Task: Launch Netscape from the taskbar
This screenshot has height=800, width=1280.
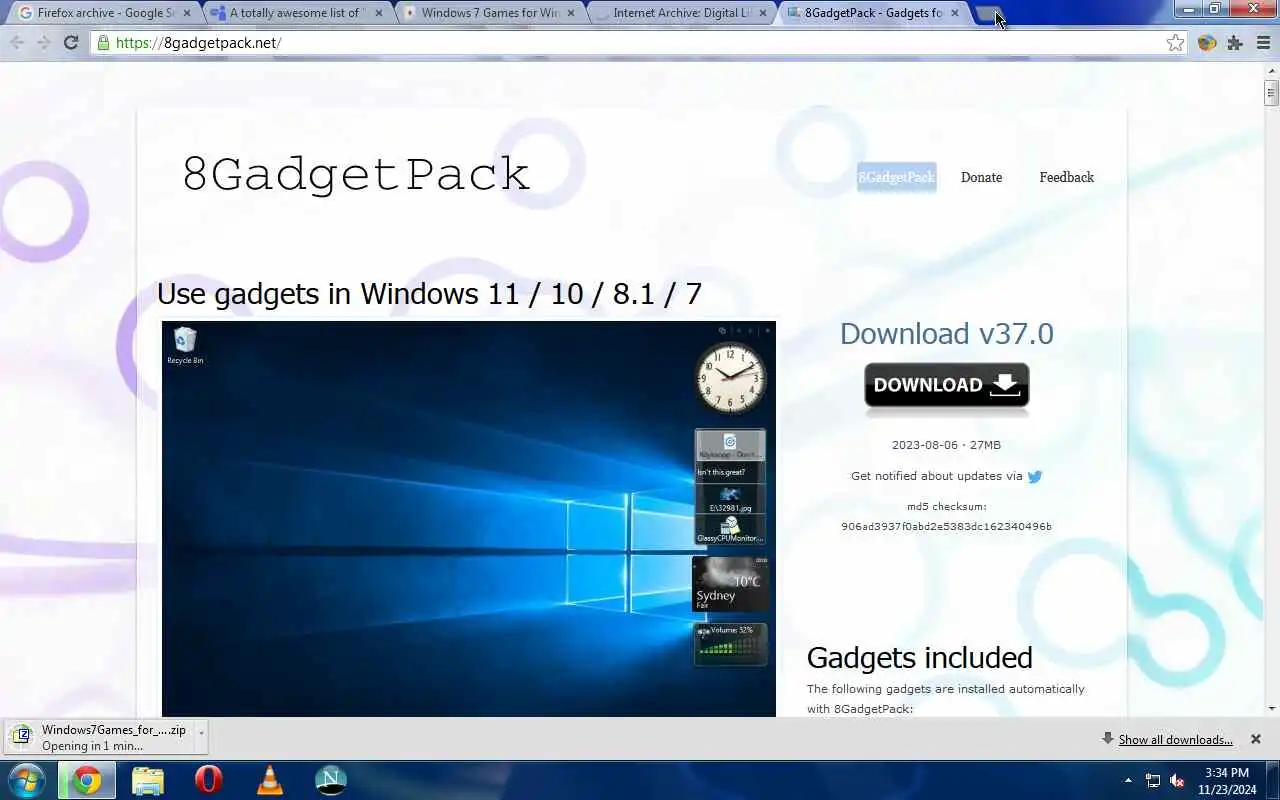Action: (x=331, y=780)
